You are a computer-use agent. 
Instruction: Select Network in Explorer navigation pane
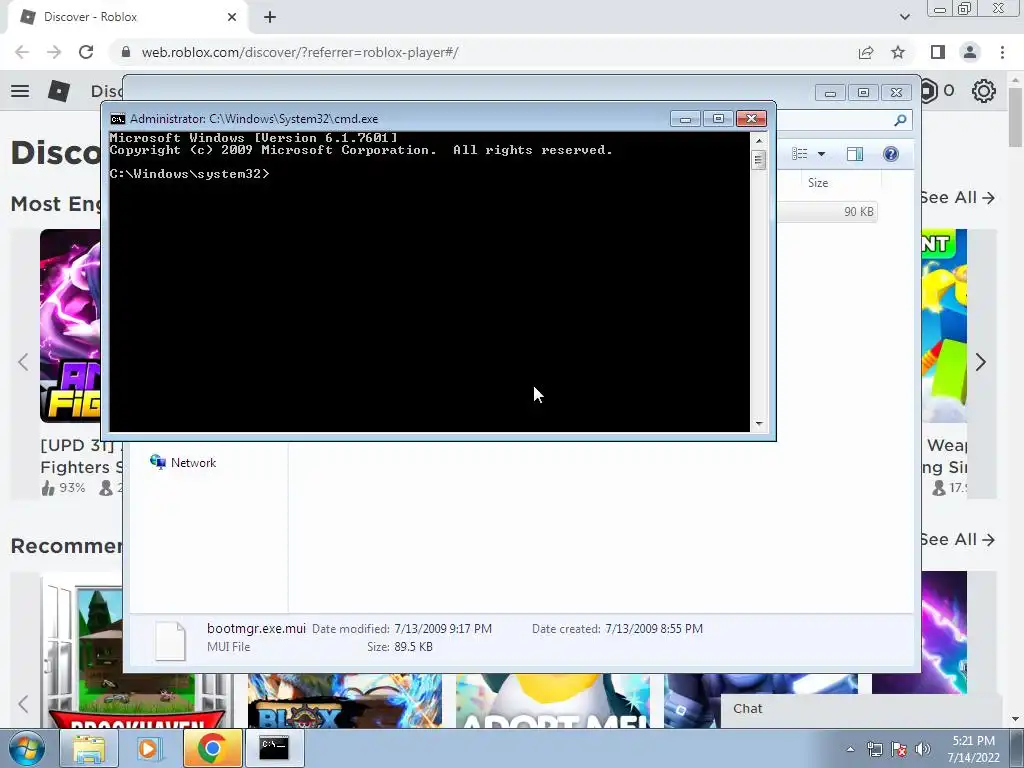pos(184,462)
